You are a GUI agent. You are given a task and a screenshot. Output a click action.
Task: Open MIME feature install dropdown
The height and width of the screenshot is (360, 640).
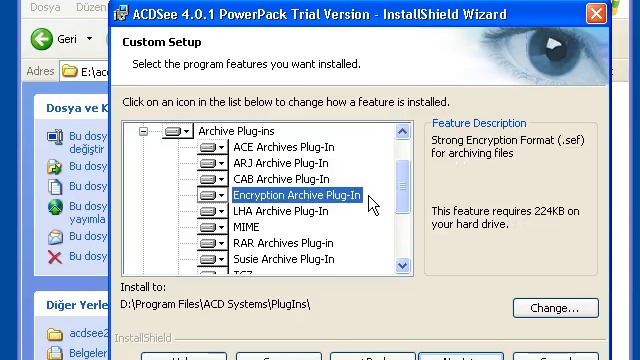point(212,227)
